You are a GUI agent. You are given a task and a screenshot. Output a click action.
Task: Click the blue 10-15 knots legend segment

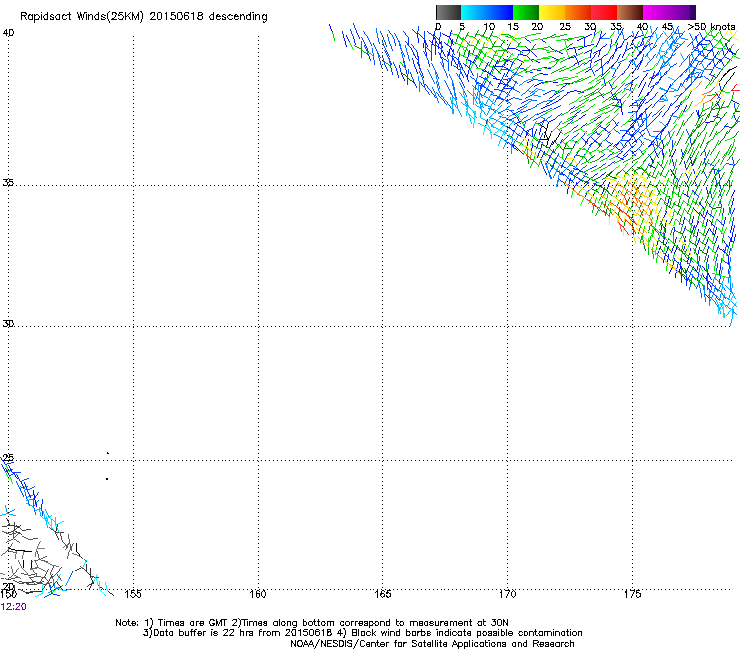(500, 12)
